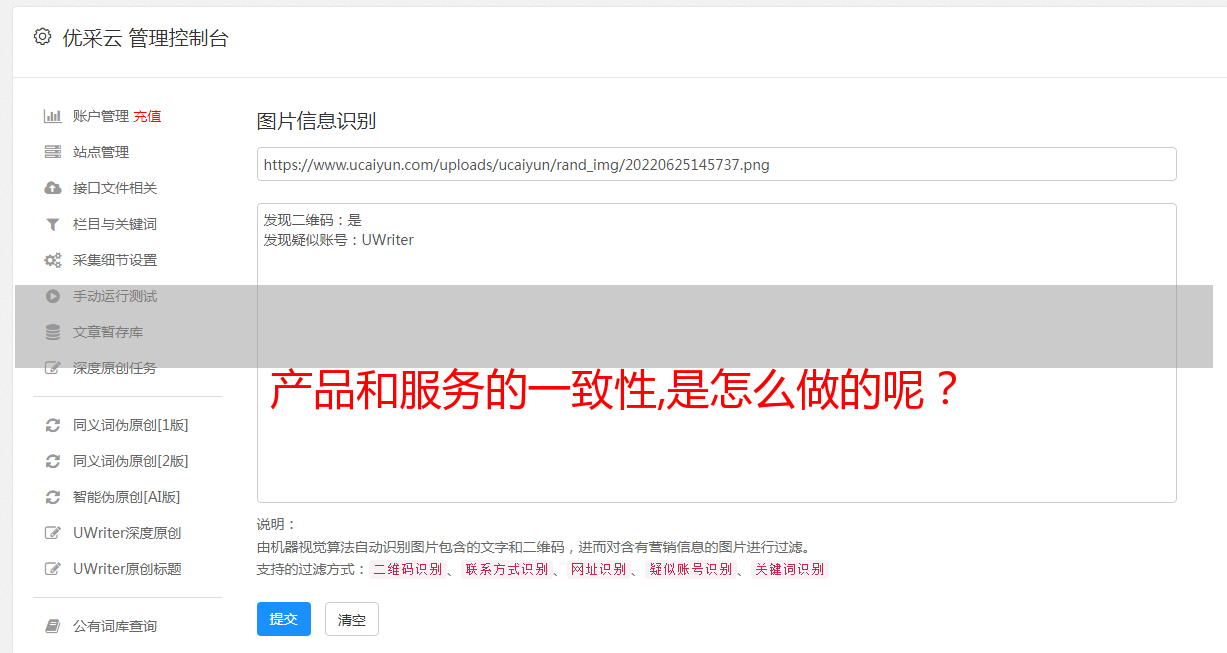Screen dimensions: 1227x653
Task: Click the 说明： label
Action: coord(277,524)
